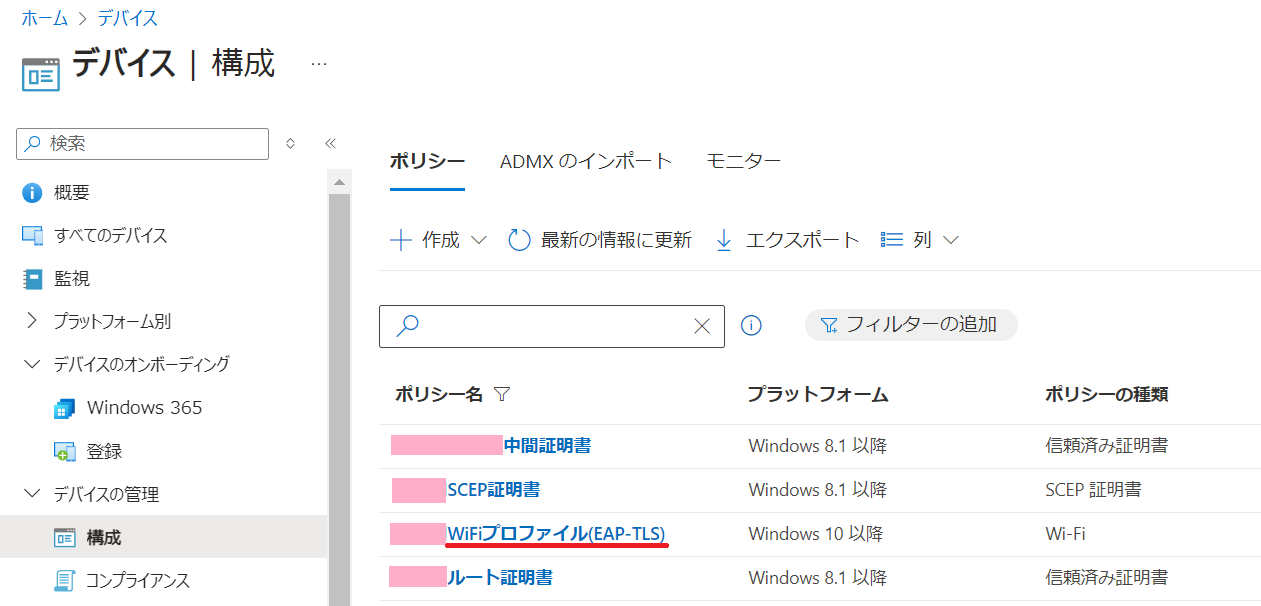Open the ellipsis menu beside 構成 title
Viewport: 1261px width, 606px height.
coord(319,63)
